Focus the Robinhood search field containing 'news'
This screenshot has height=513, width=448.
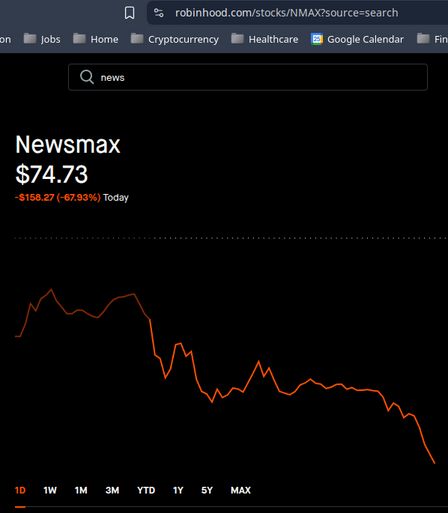pyautogui.click(x=248, y=77)
